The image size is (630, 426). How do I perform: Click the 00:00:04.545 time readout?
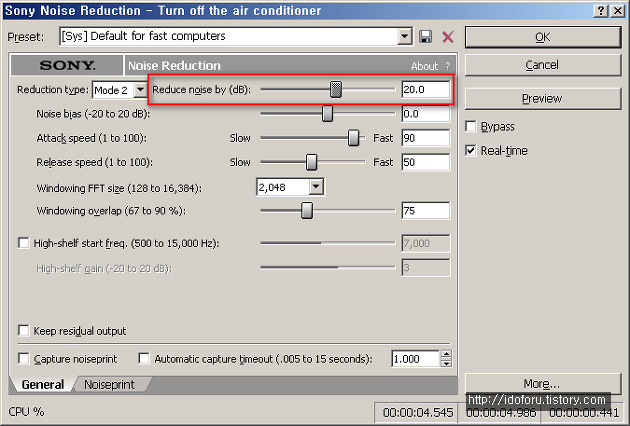(x=418, y=412)
